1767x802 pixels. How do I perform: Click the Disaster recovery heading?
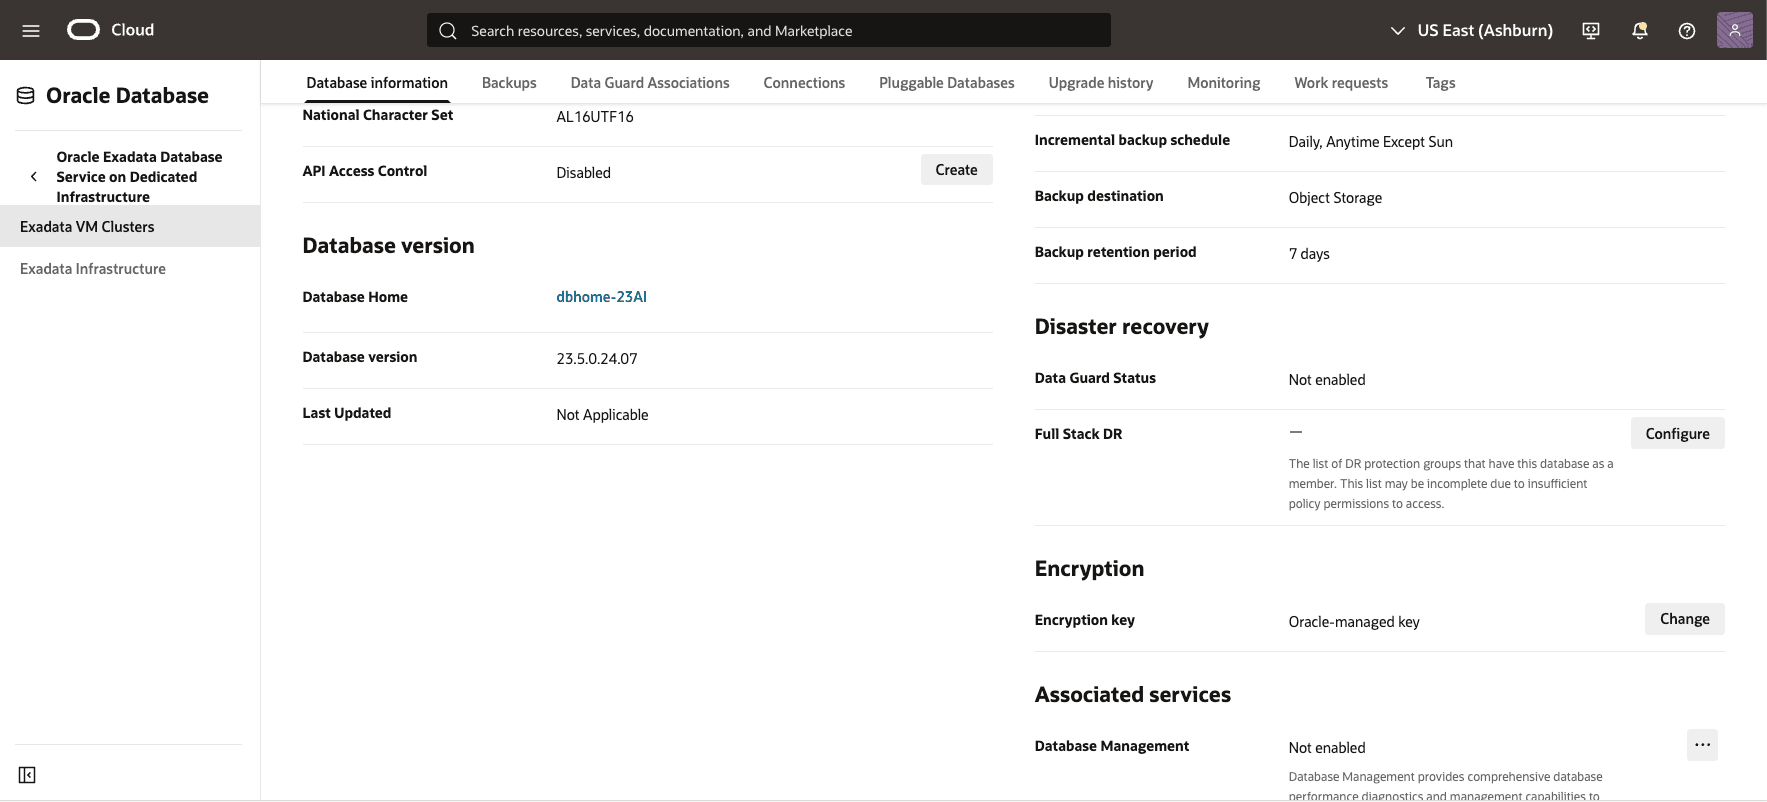1121,327
